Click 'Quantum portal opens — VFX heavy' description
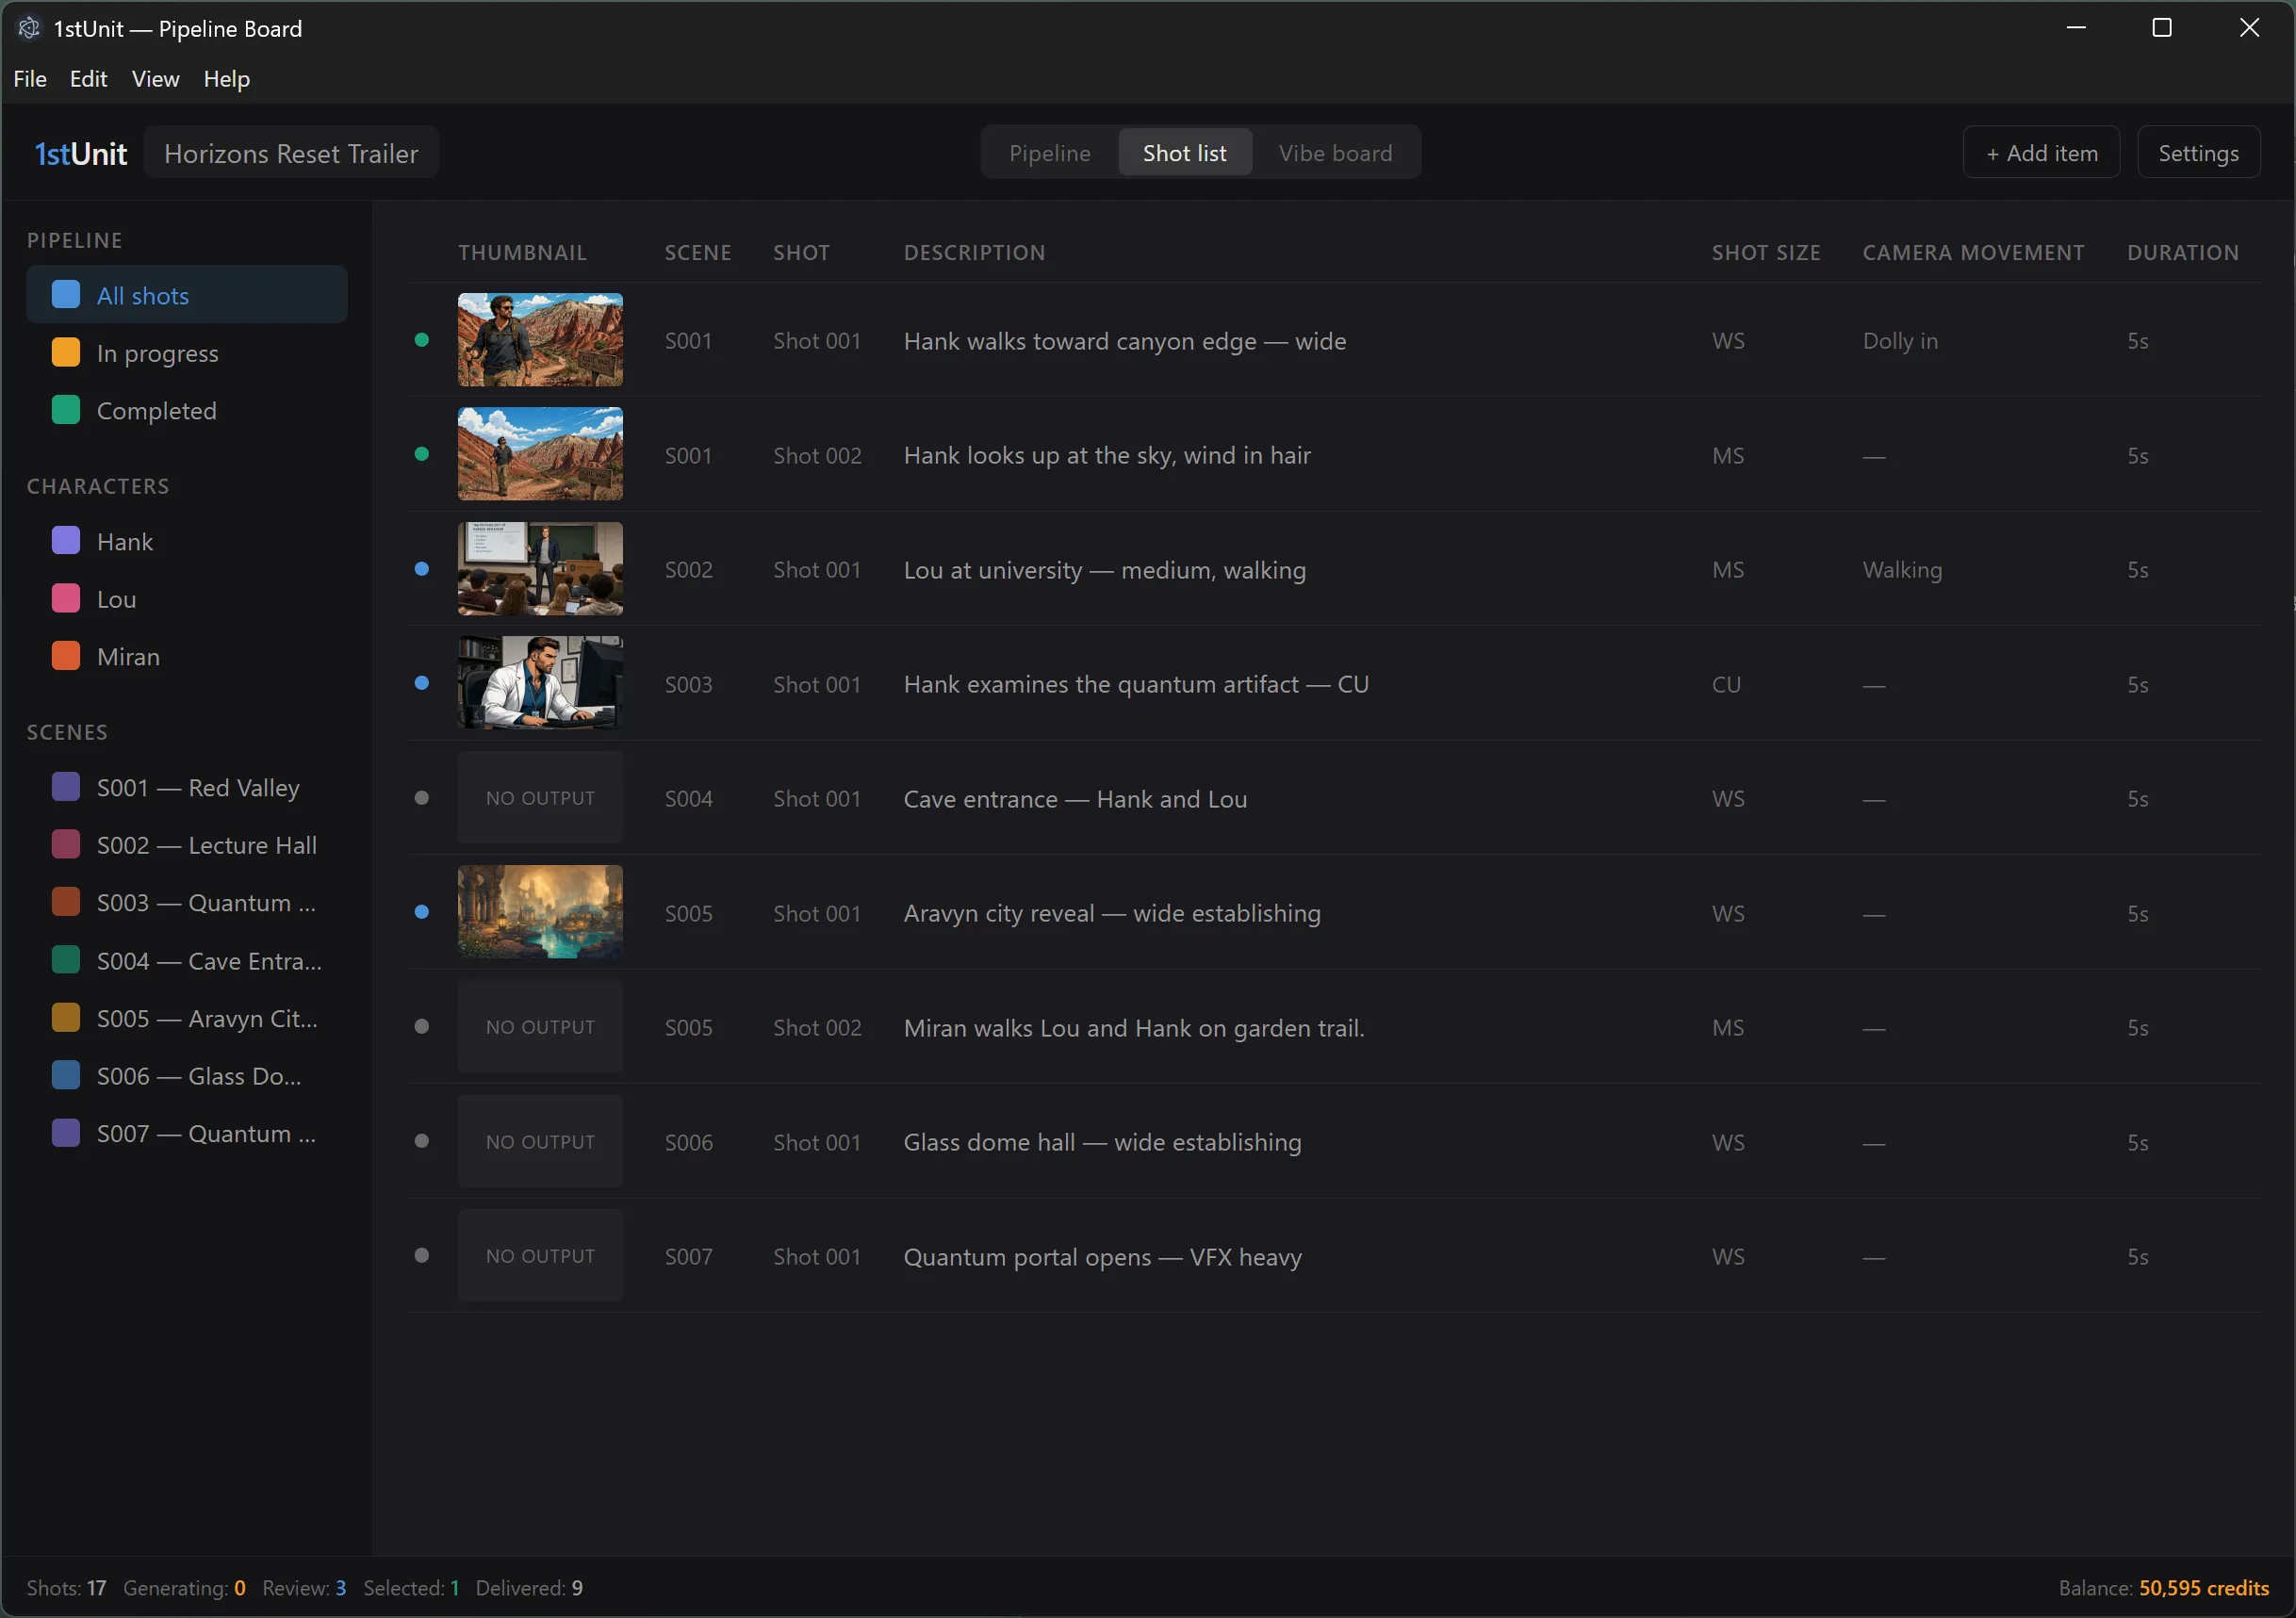The image size is (2296, 1618). [1102, 1257]
